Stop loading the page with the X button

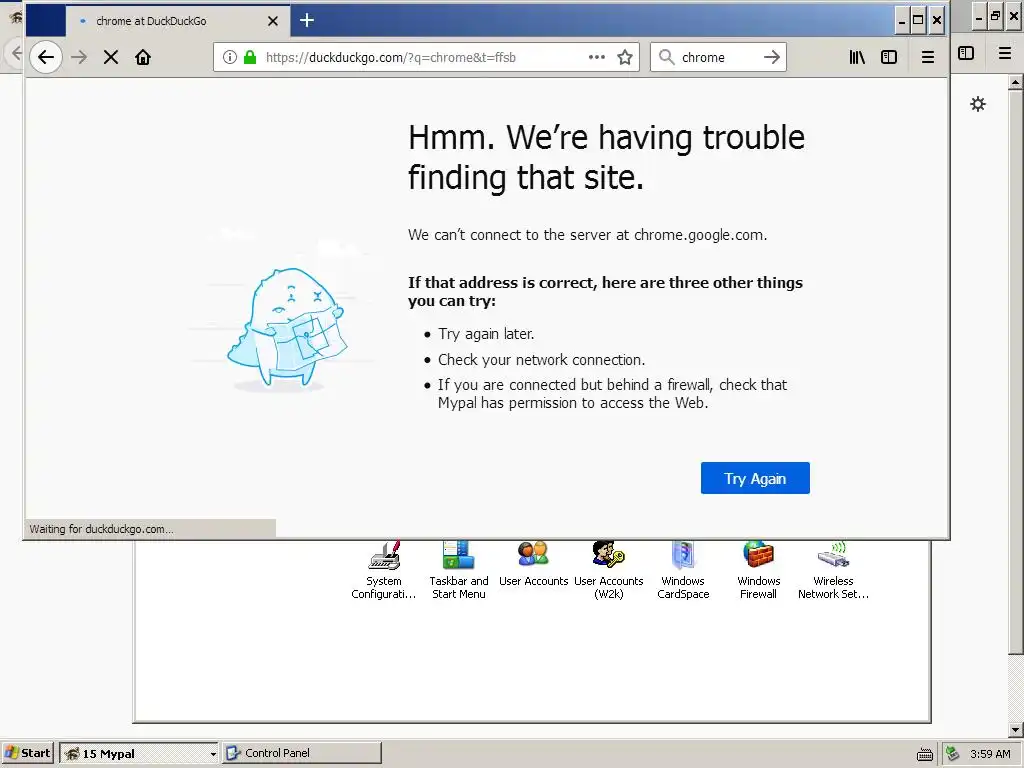pos(111,57)
